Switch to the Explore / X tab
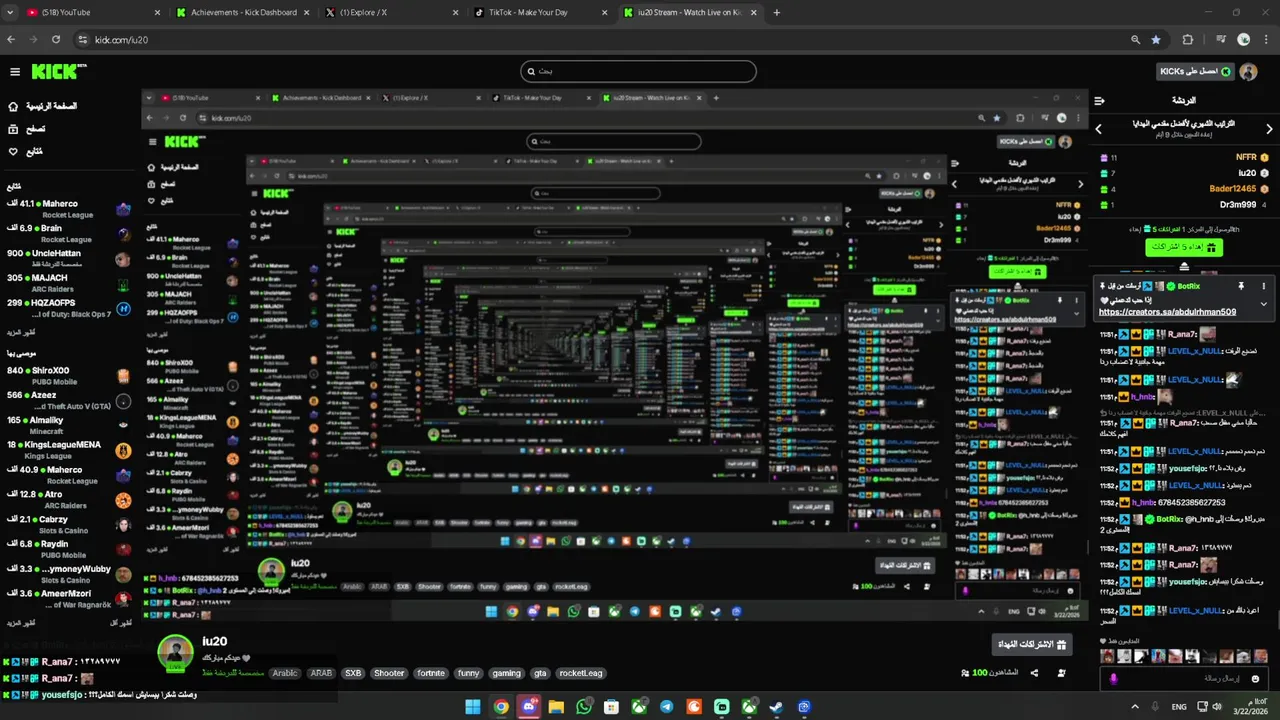Viewport: 1280px width, 720px height. (x=392, y=12)
